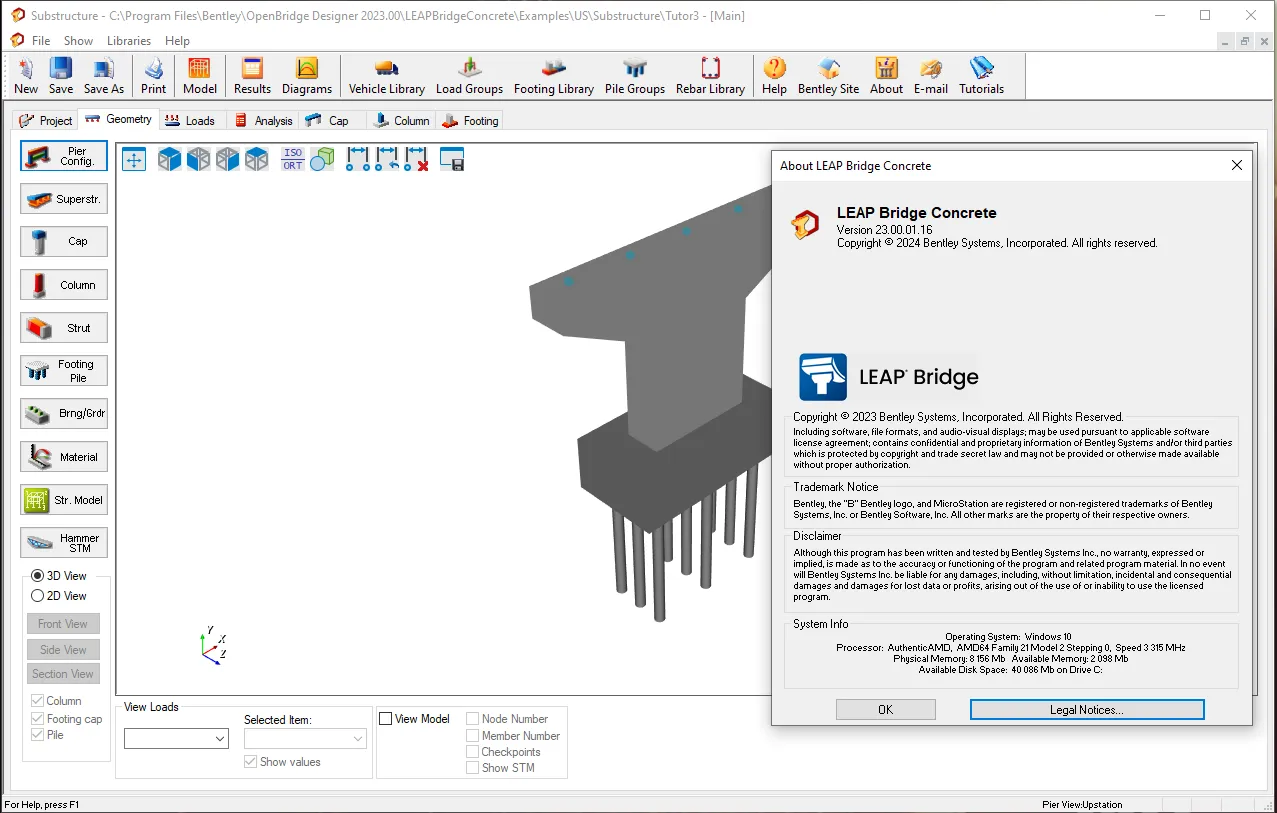
Task: Click the green cube and blue sphere icon
Action: point(321,159)
